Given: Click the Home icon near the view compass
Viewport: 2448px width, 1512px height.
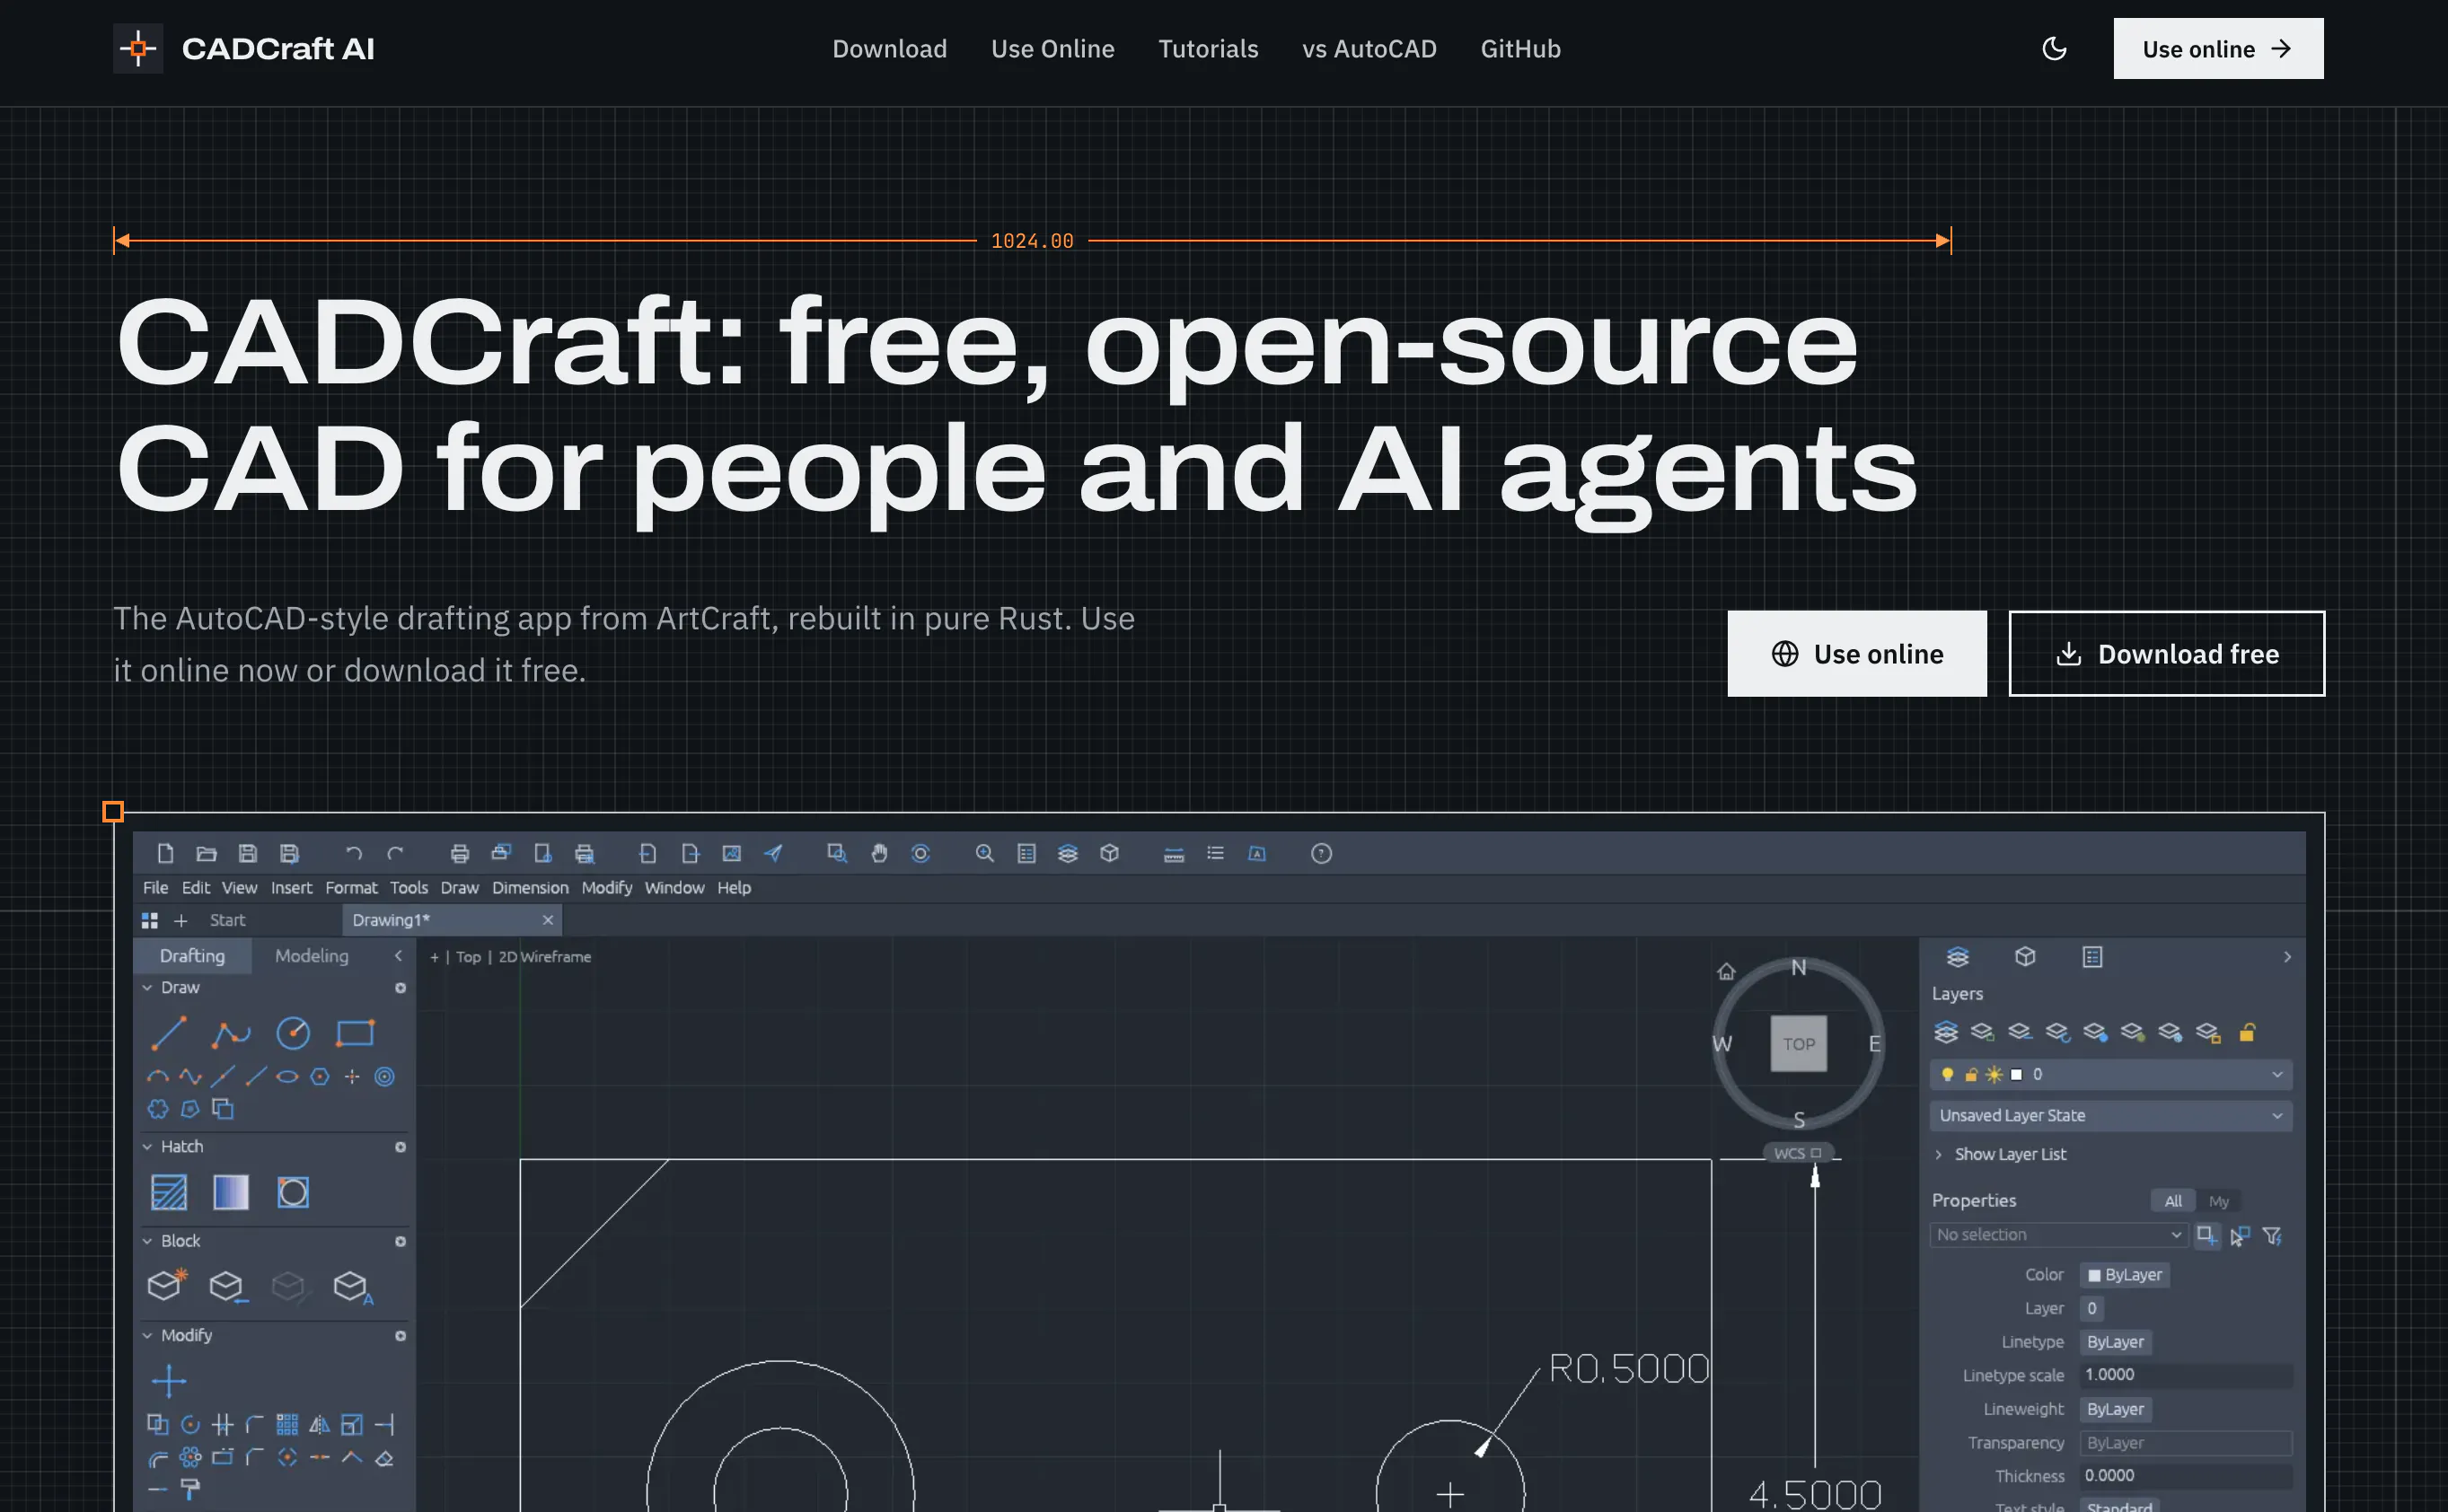Looking at the screenshot, I should 1726,971.
